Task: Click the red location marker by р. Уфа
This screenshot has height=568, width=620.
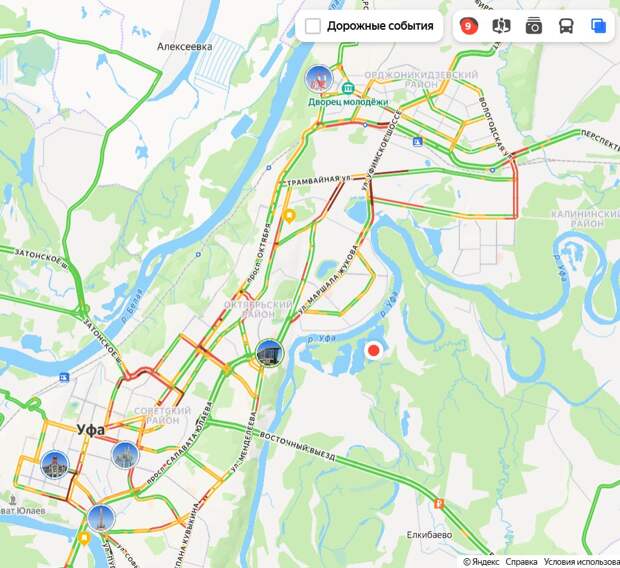Action: (374, 350)
